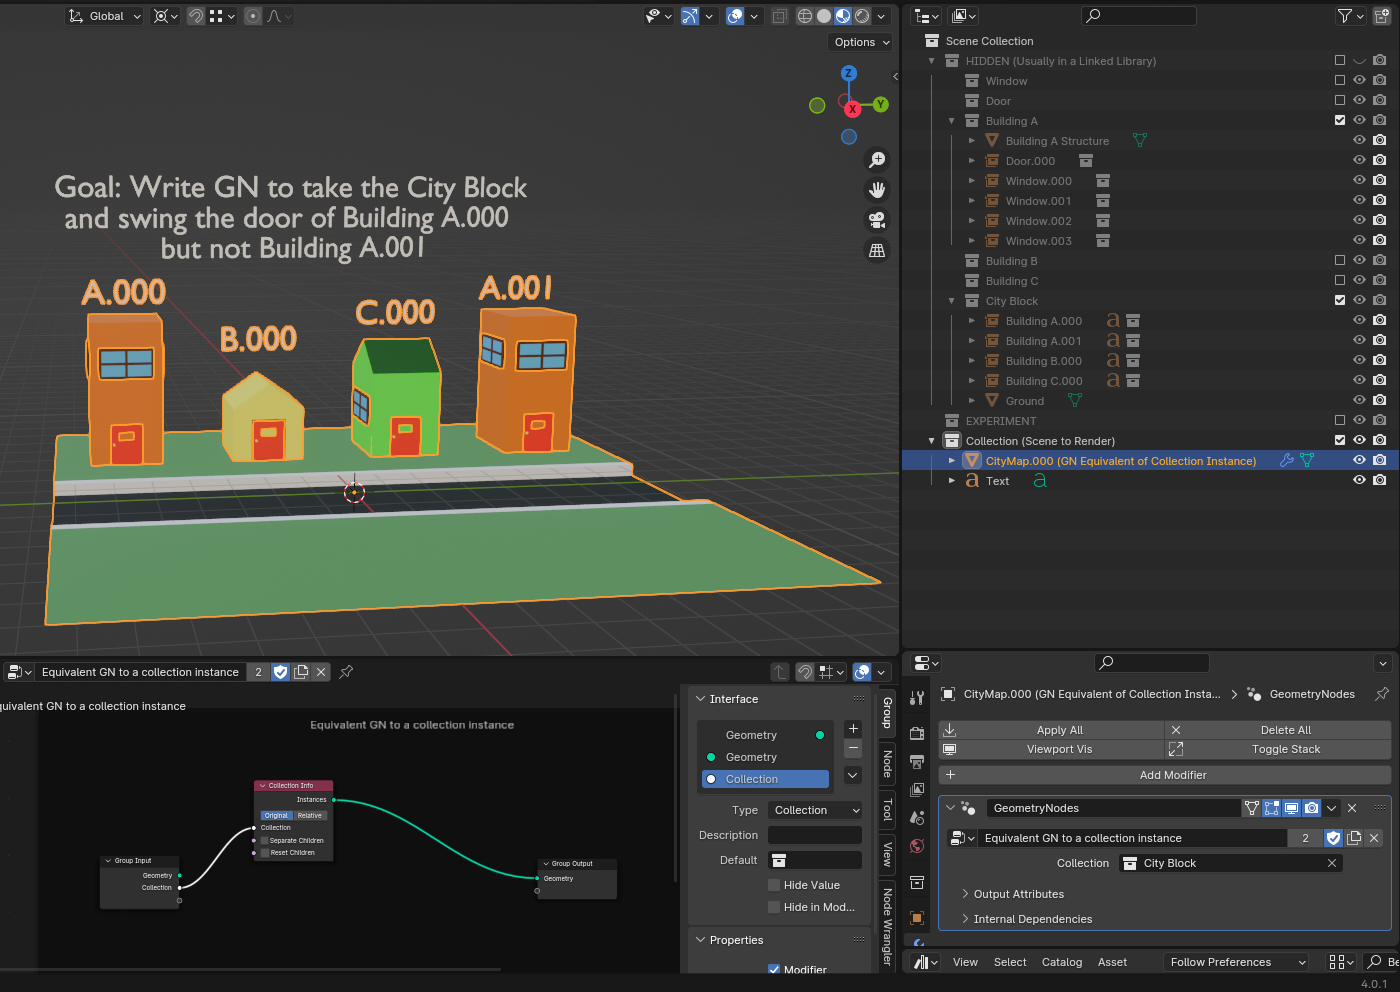Screen dimensions: 1400x992
Task: Open the socket Type dropdown
Action: [815, 810]
